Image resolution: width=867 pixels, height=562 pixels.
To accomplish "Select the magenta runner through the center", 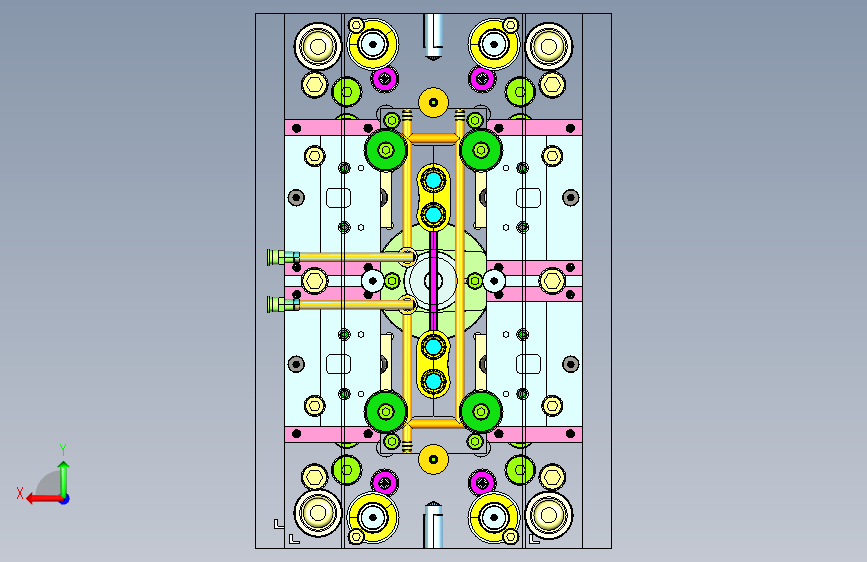I will 434,281.
